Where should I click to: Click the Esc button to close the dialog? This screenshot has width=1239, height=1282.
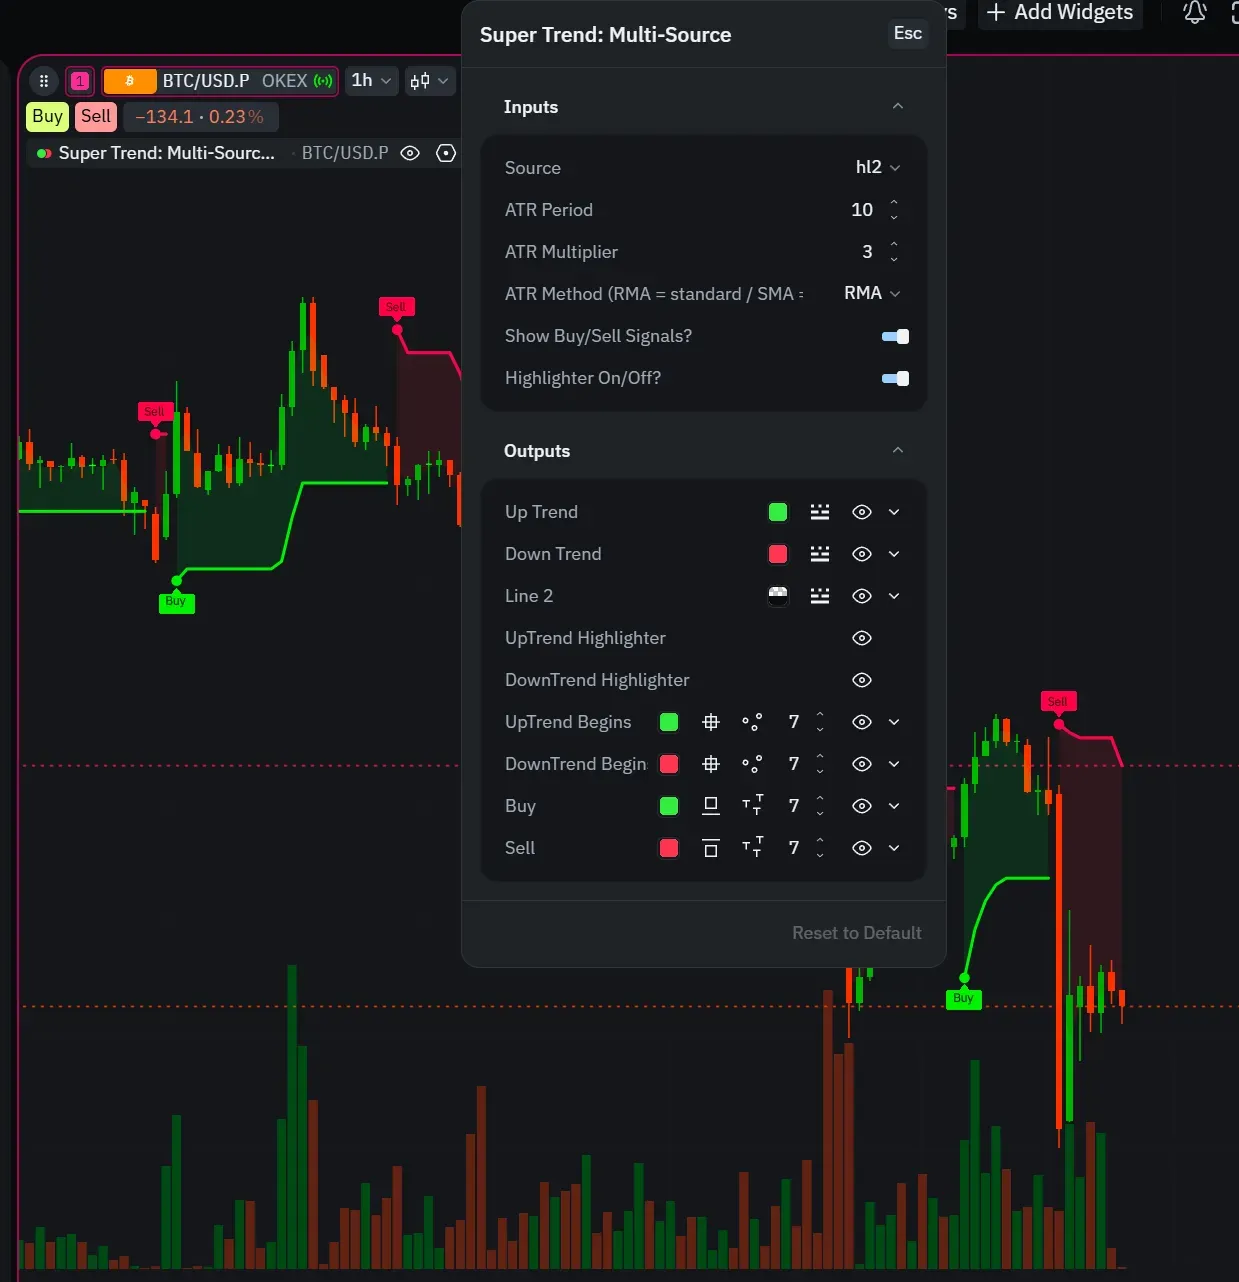coord(908,33)
